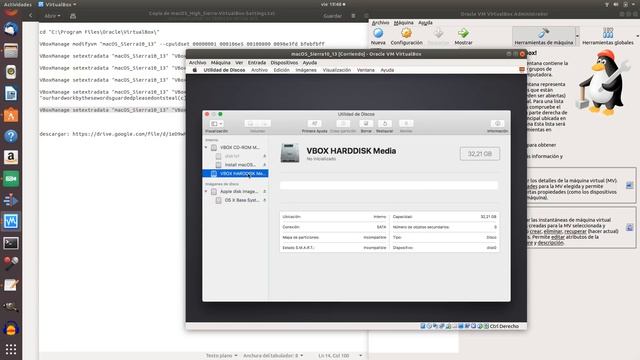
Task: Open Apple menu in macOS guest
Action: 195,70
